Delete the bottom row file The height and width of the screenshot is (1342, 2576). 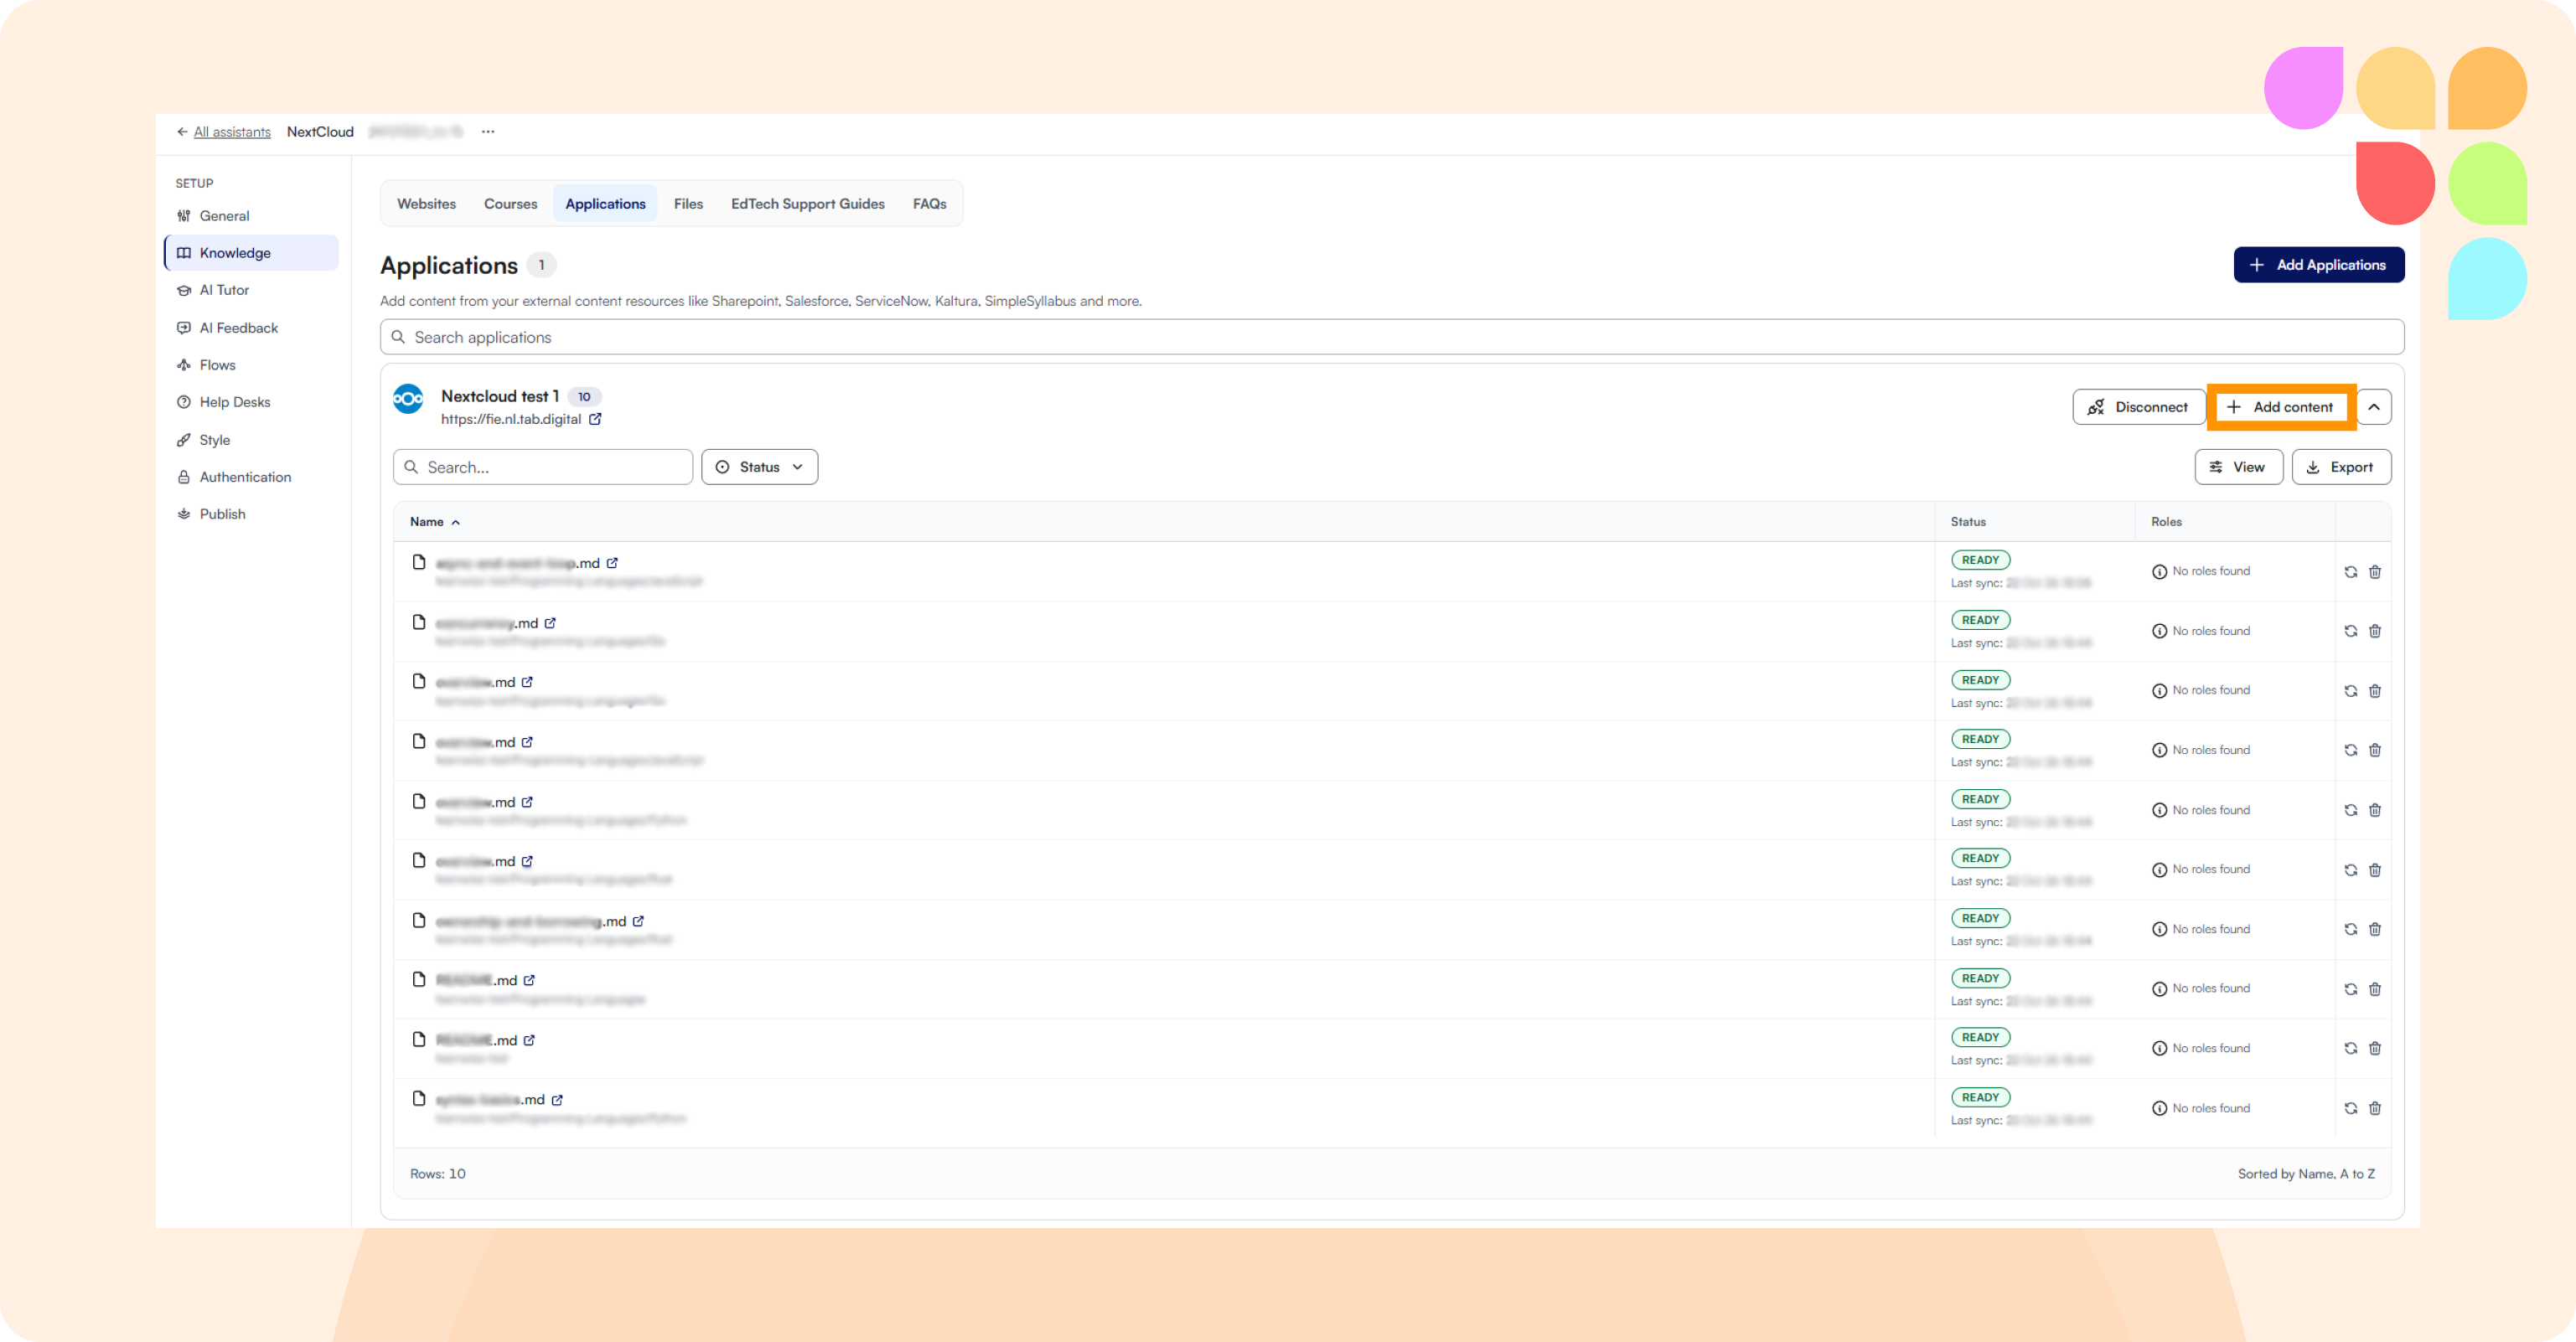[2375, 1108]
